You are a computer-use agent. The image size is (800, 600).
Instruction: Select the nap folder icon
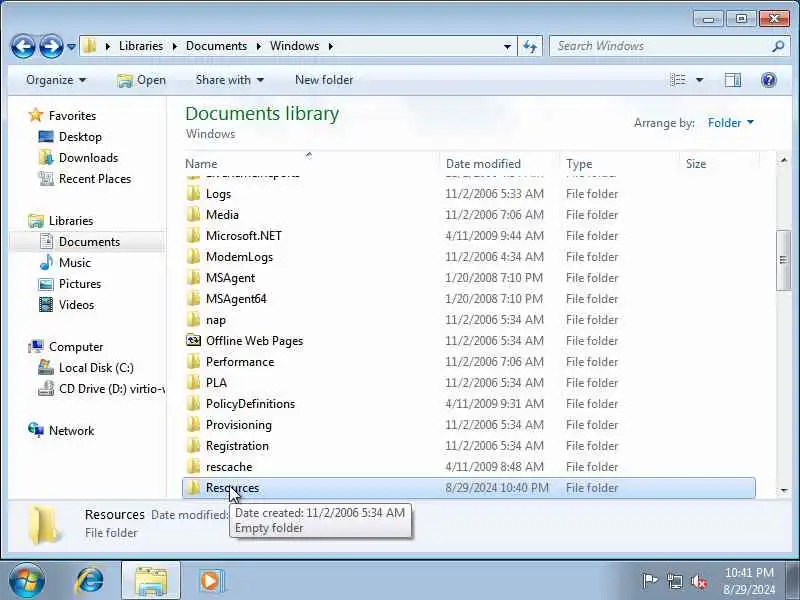coord(193,320)
